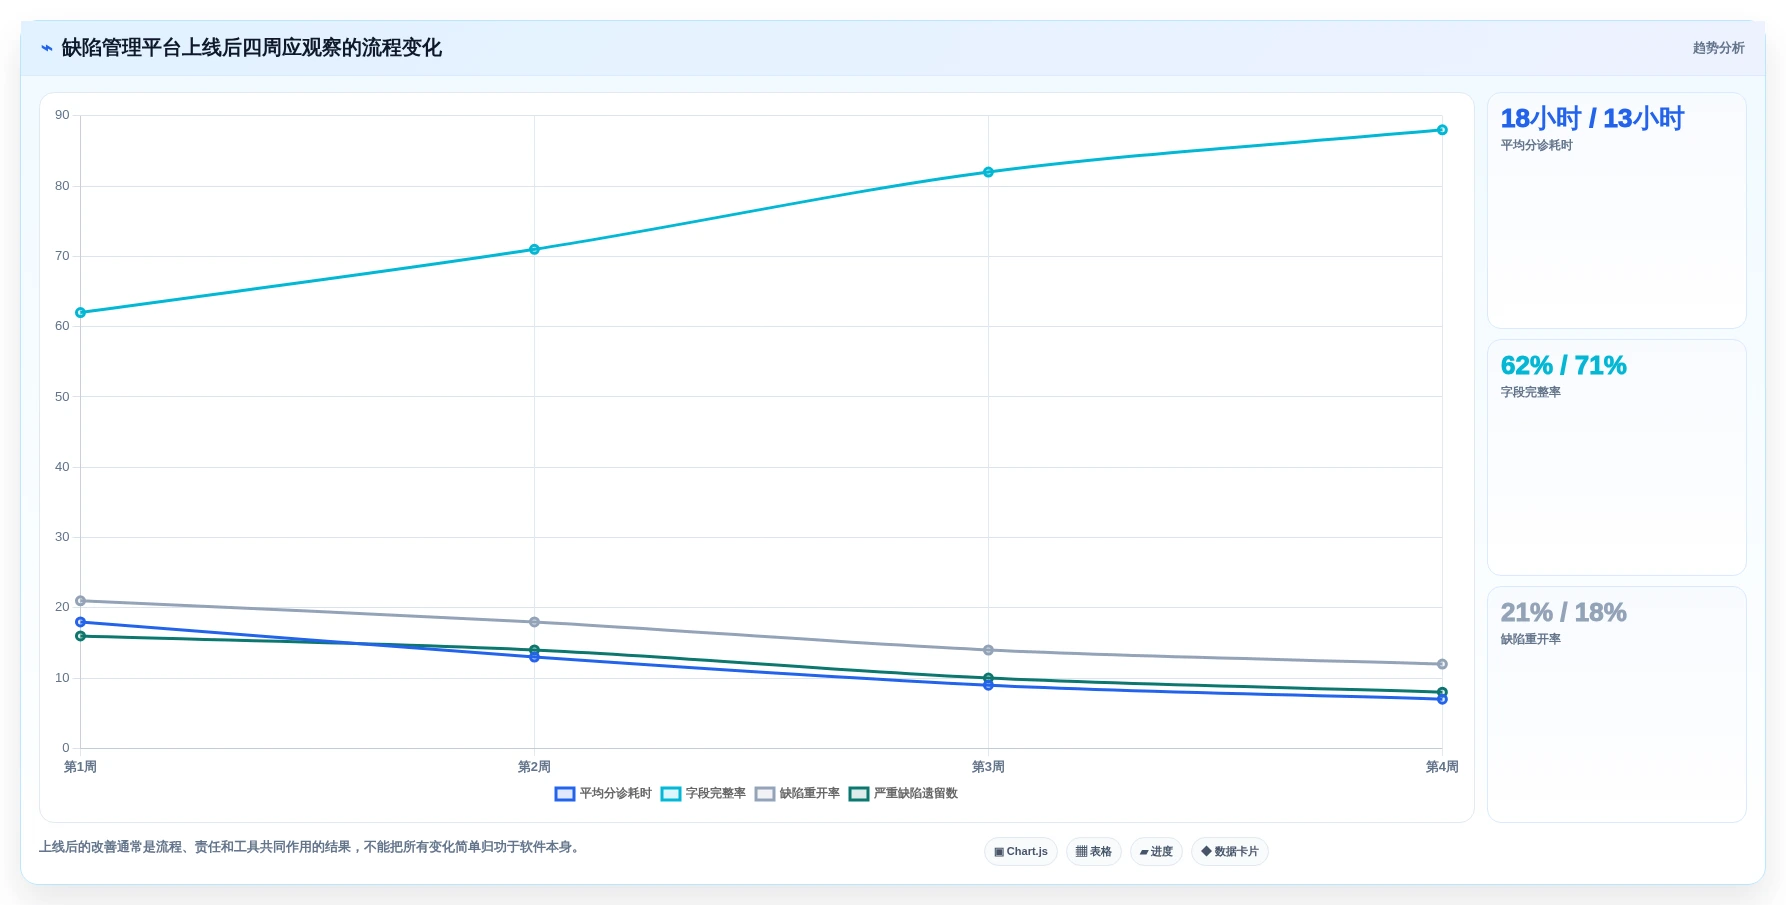This screenshot has height=905, width=1786.
Task: Click the 缺陷重开率 card caption
Action: [1530, 640]
